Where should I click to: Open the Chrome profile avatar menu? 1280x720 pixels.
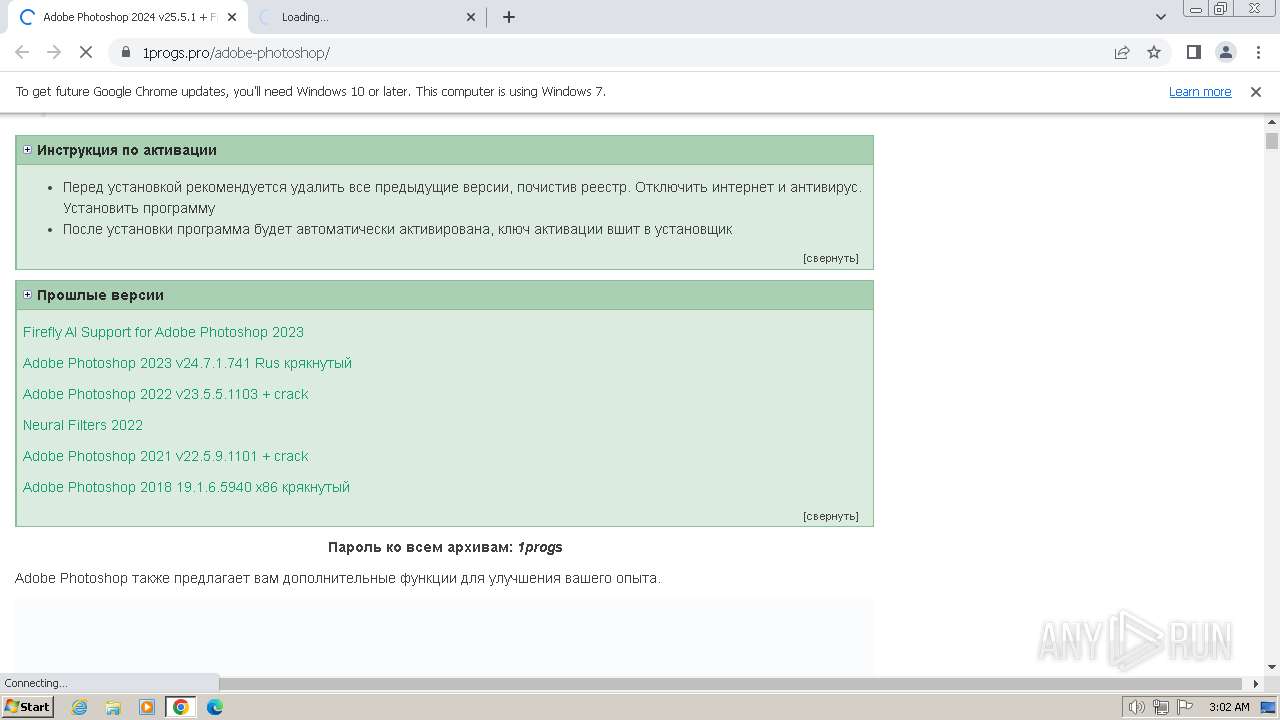(1225, 52)
